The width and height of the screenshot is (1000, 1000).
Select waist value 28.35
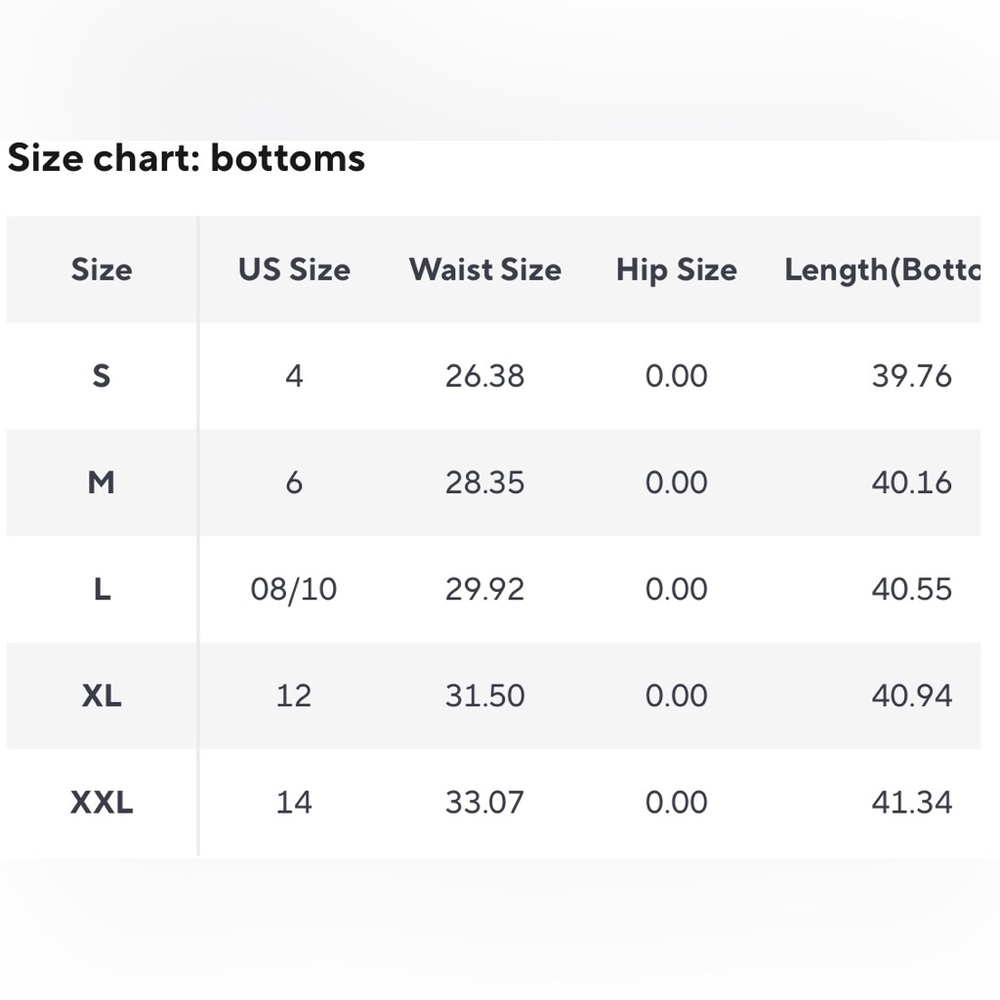pyautogui.click(x=485, y=483)
